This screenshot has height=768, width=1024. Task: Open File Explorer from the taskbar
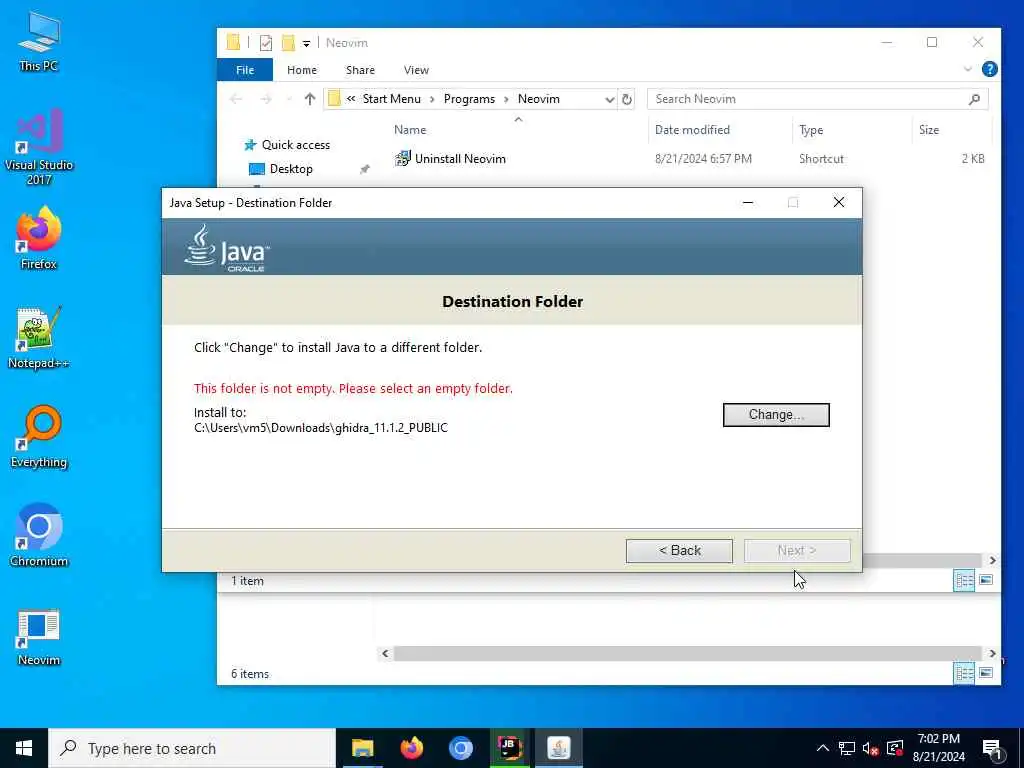click(362, 748)
